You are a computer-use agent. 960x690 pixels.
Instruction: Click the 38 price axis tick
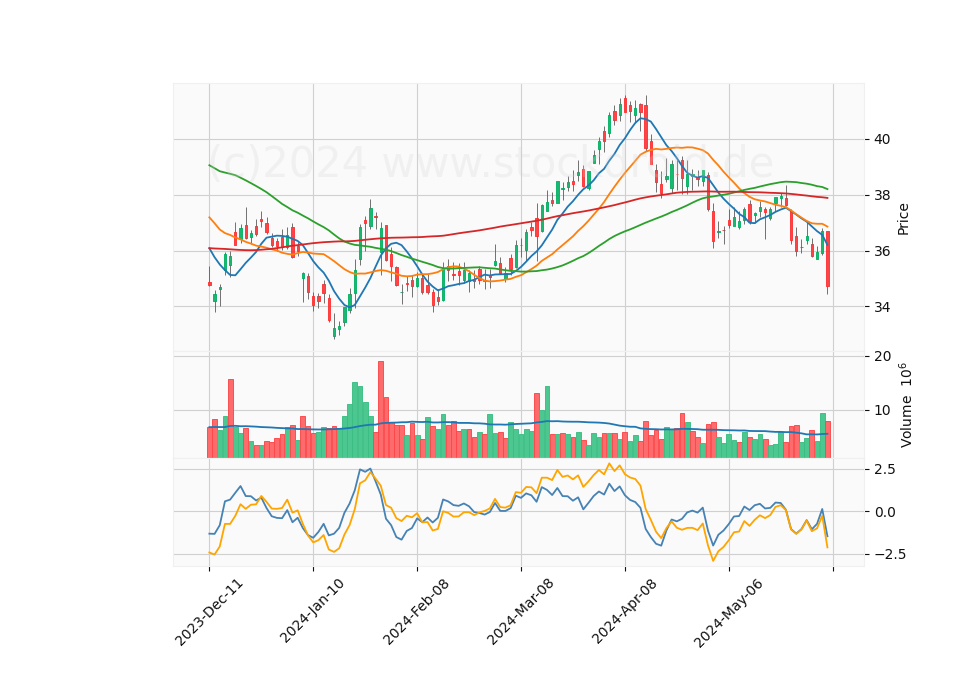[882, 195]
